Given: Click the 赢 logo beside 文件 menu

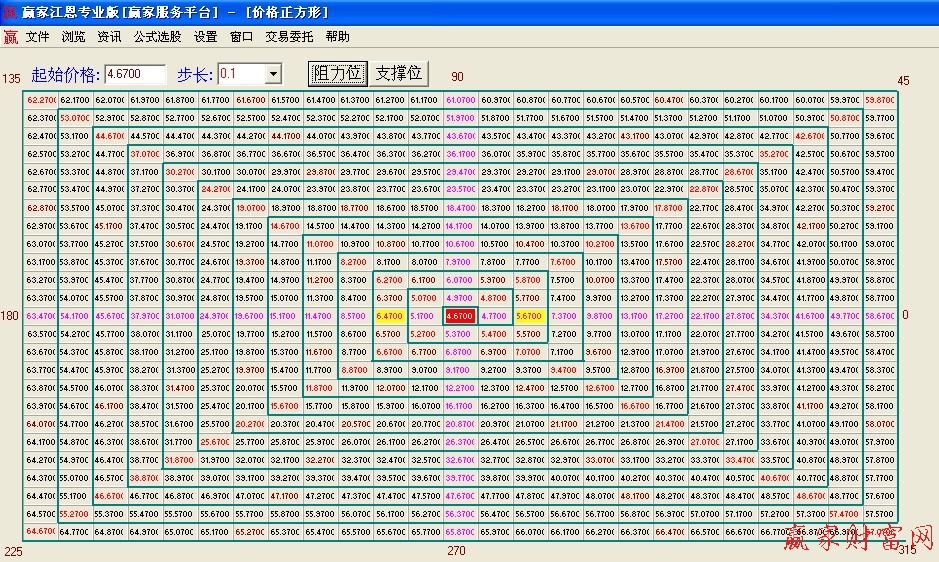Looking at the screenshot, I should pos(11,37).
